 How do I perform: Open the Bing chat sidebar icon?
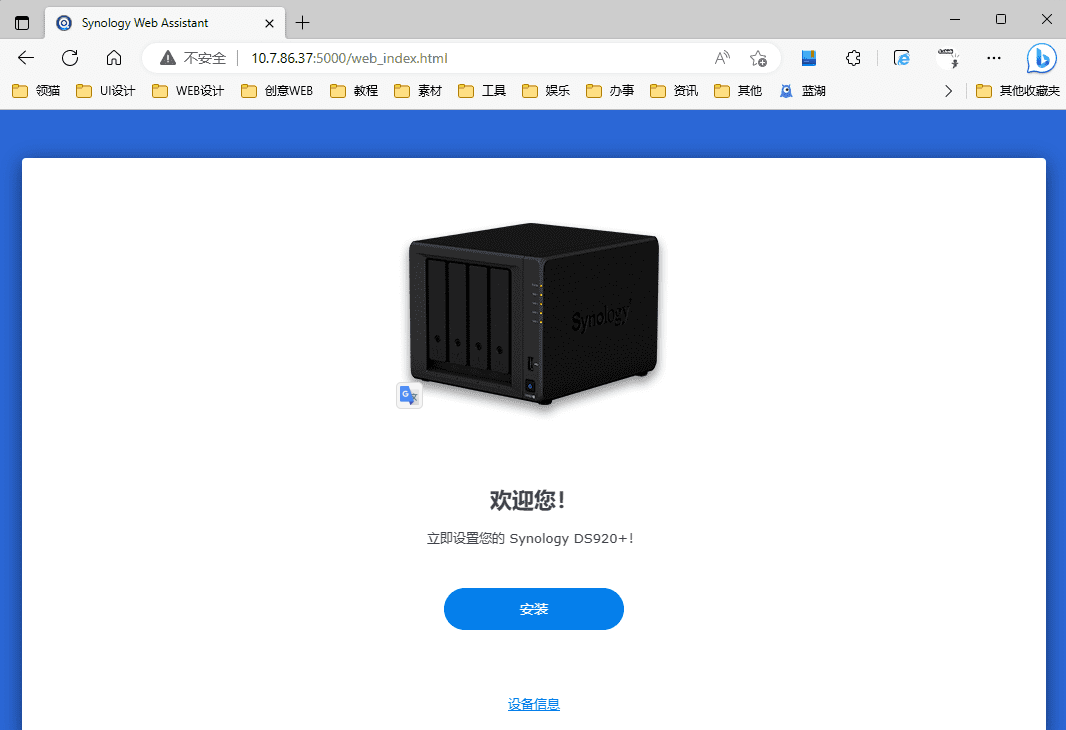[x=1041, y=58]
